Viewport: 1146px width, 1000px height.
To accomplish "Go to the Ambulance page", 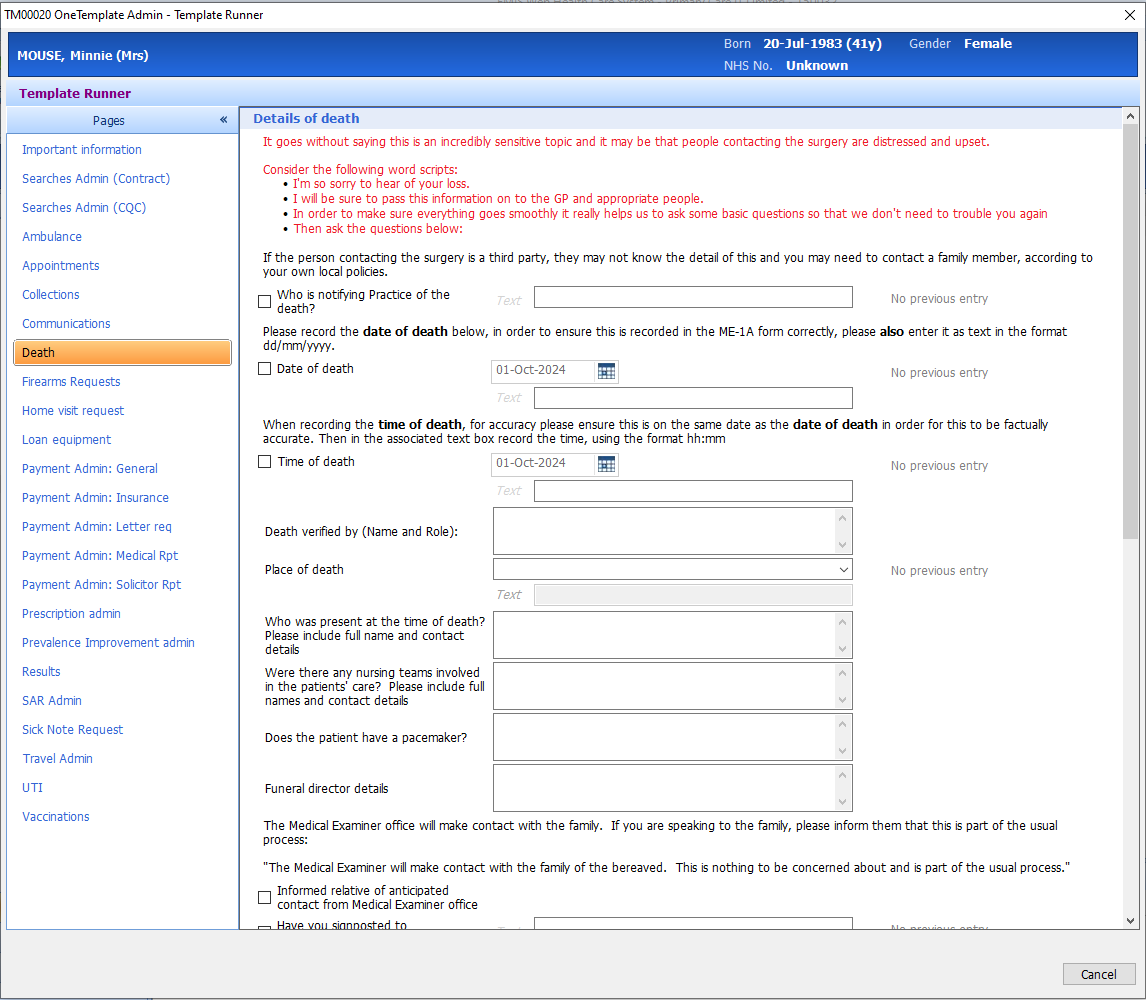I will click(x=52, y=237).
